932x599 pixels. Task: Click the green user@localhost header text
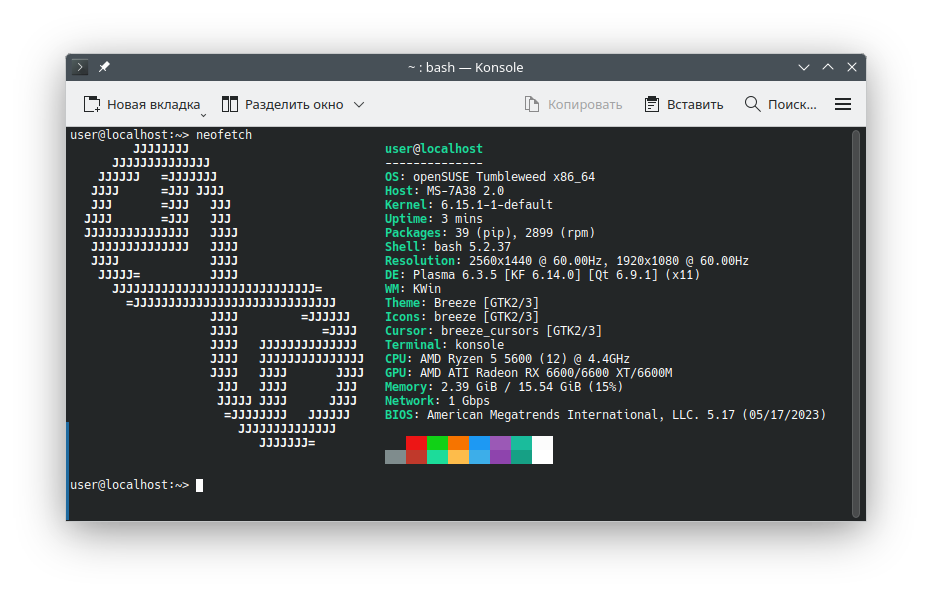tap(434, 149)
